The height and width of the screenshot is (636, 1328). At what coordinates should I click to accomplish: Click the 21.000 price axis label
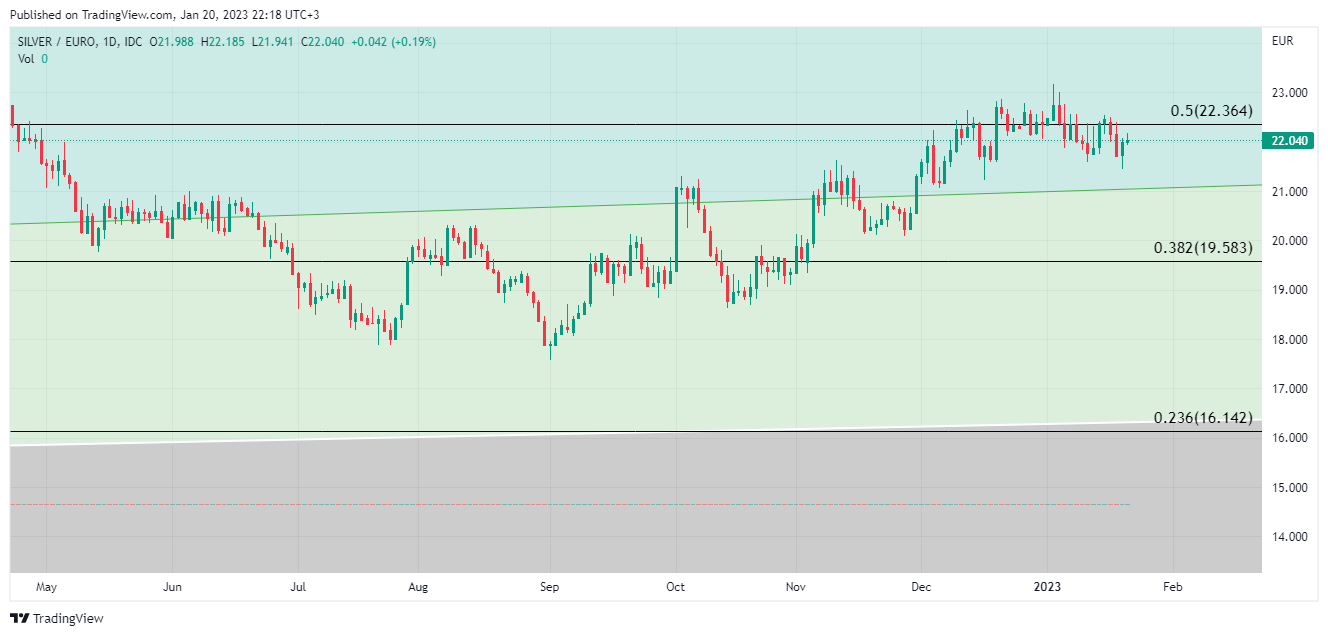(1289, 192)
